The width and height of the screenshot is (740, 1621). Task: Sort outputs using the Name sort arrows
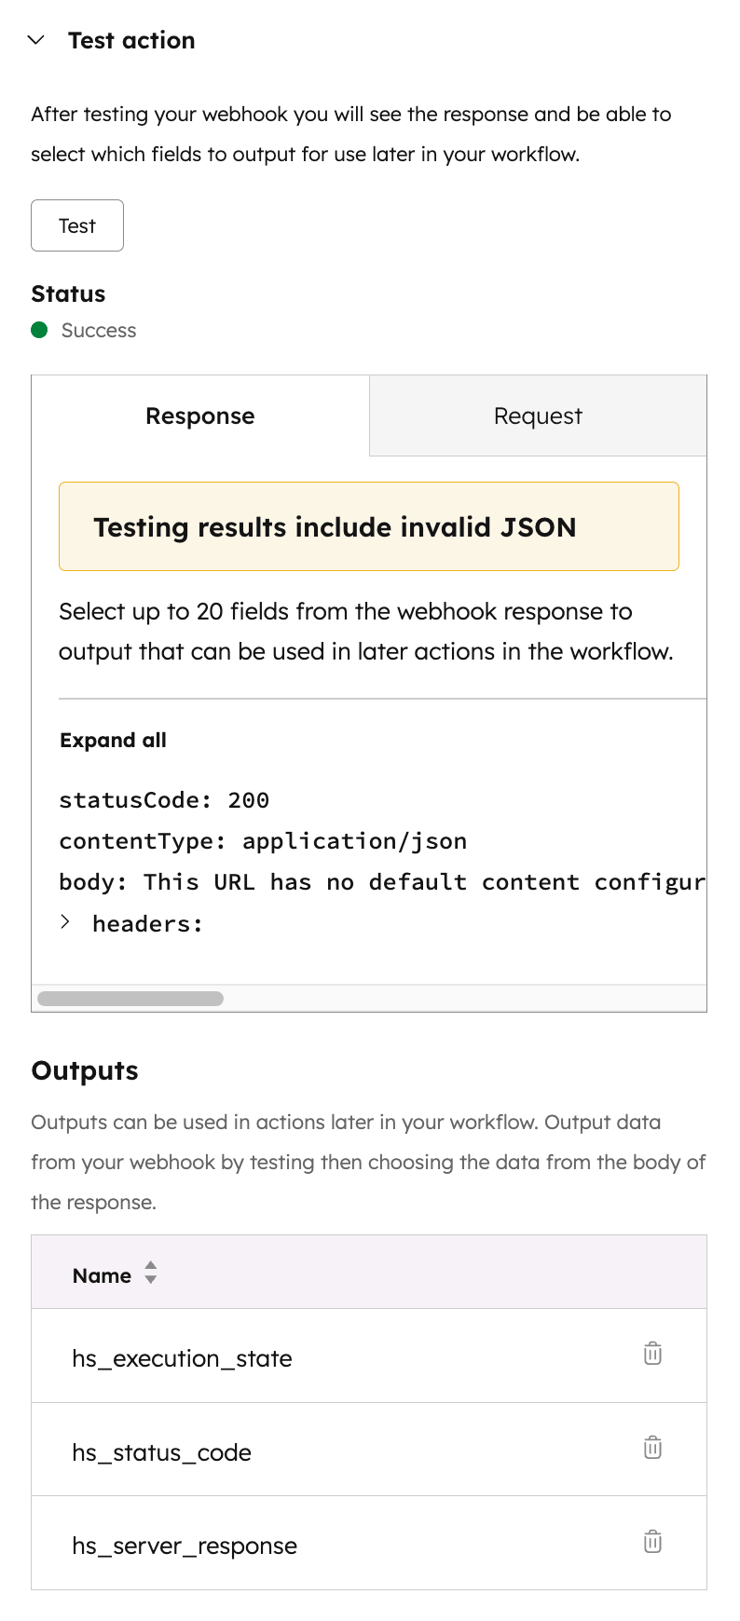click(x=150, y=1274)
